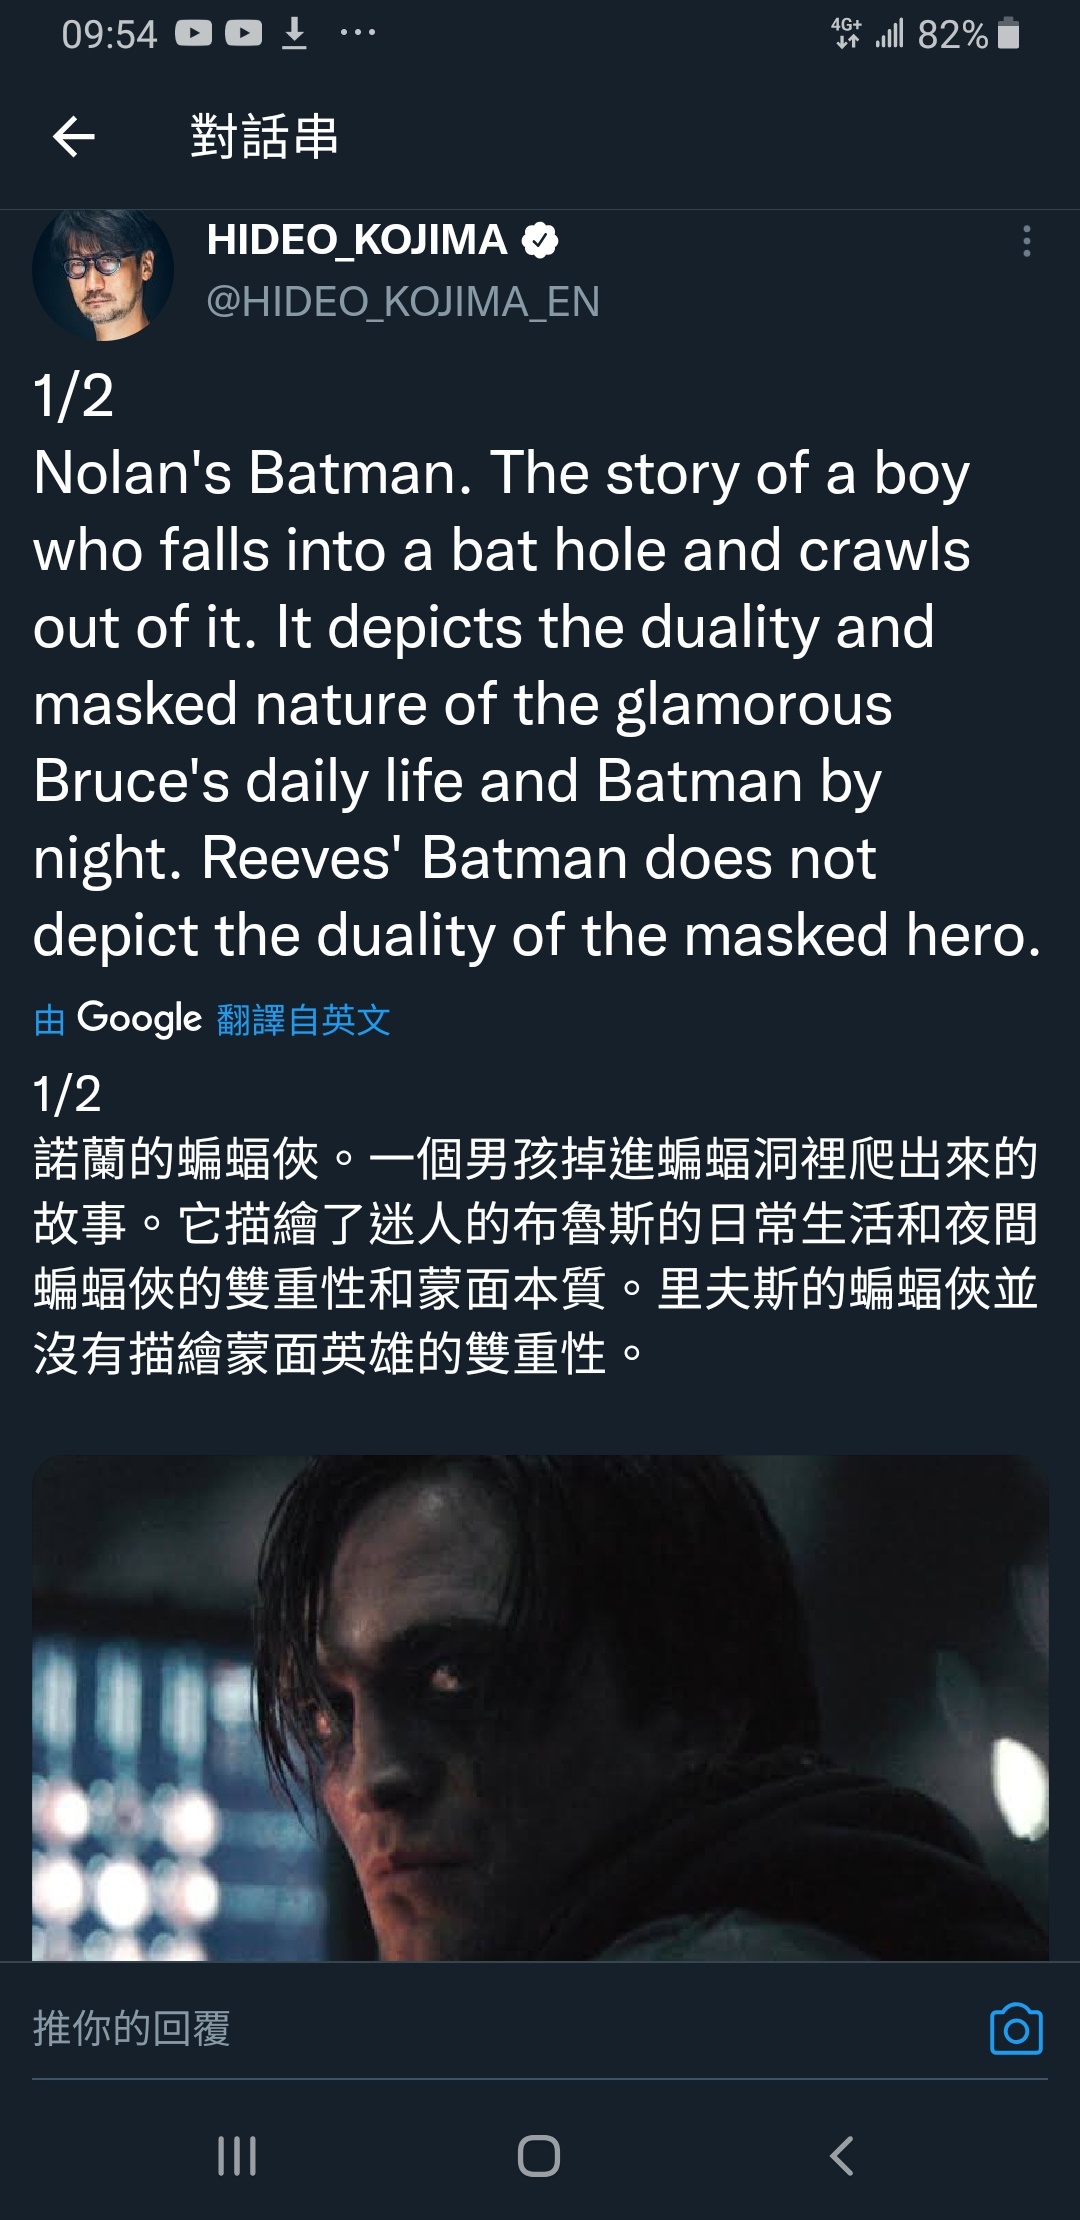Tap the battery indicator in status bar
Viewport: 1080px width, 2220px height.
click(1009, 34)
